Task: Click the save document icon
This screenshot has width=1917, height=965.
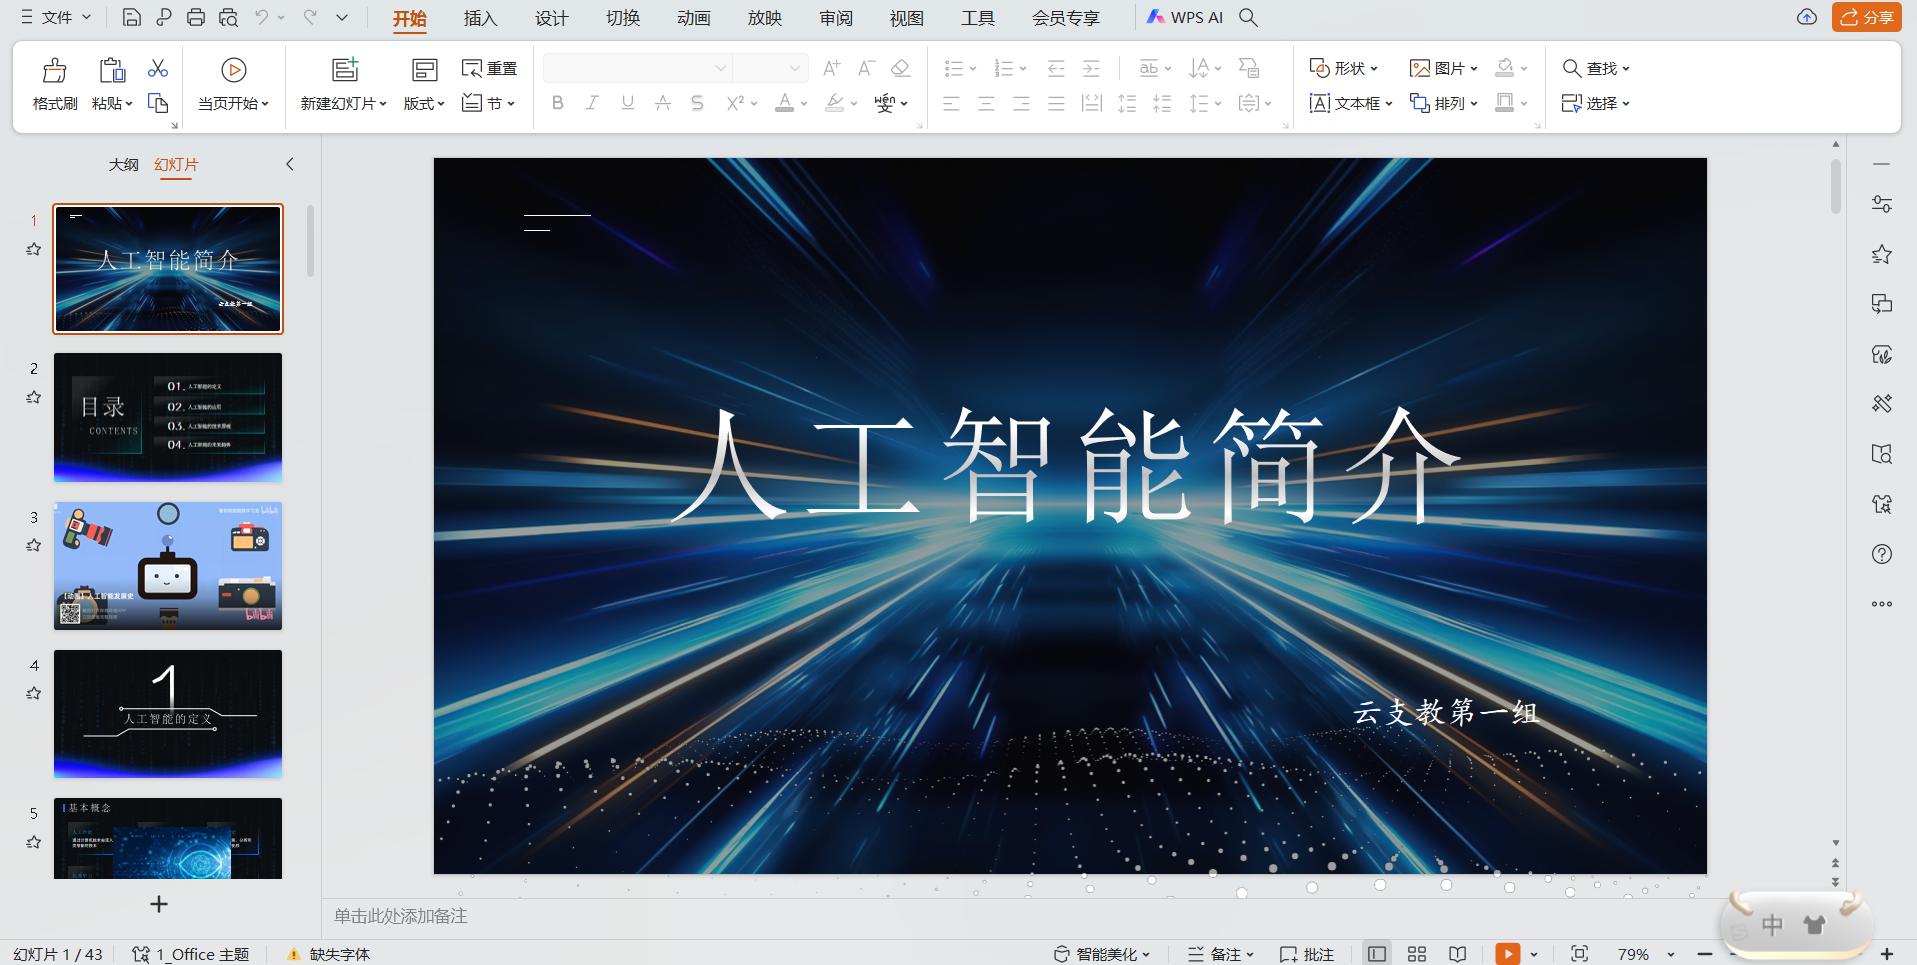Action: pos(131,17)
